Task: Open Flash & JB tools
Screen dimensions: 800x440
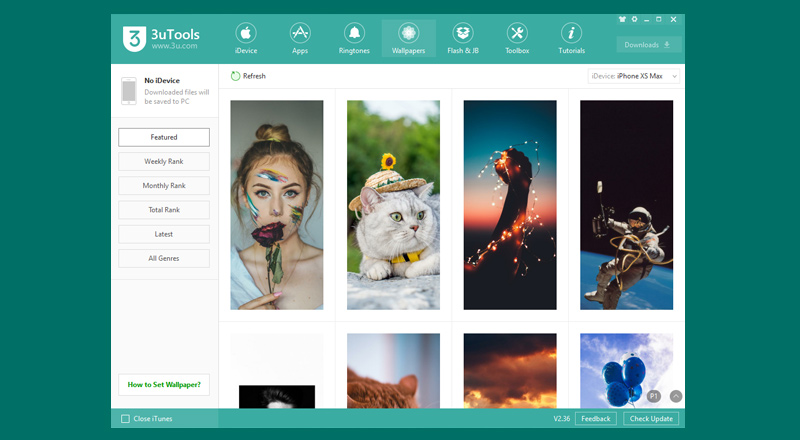Action: point(463,38)
